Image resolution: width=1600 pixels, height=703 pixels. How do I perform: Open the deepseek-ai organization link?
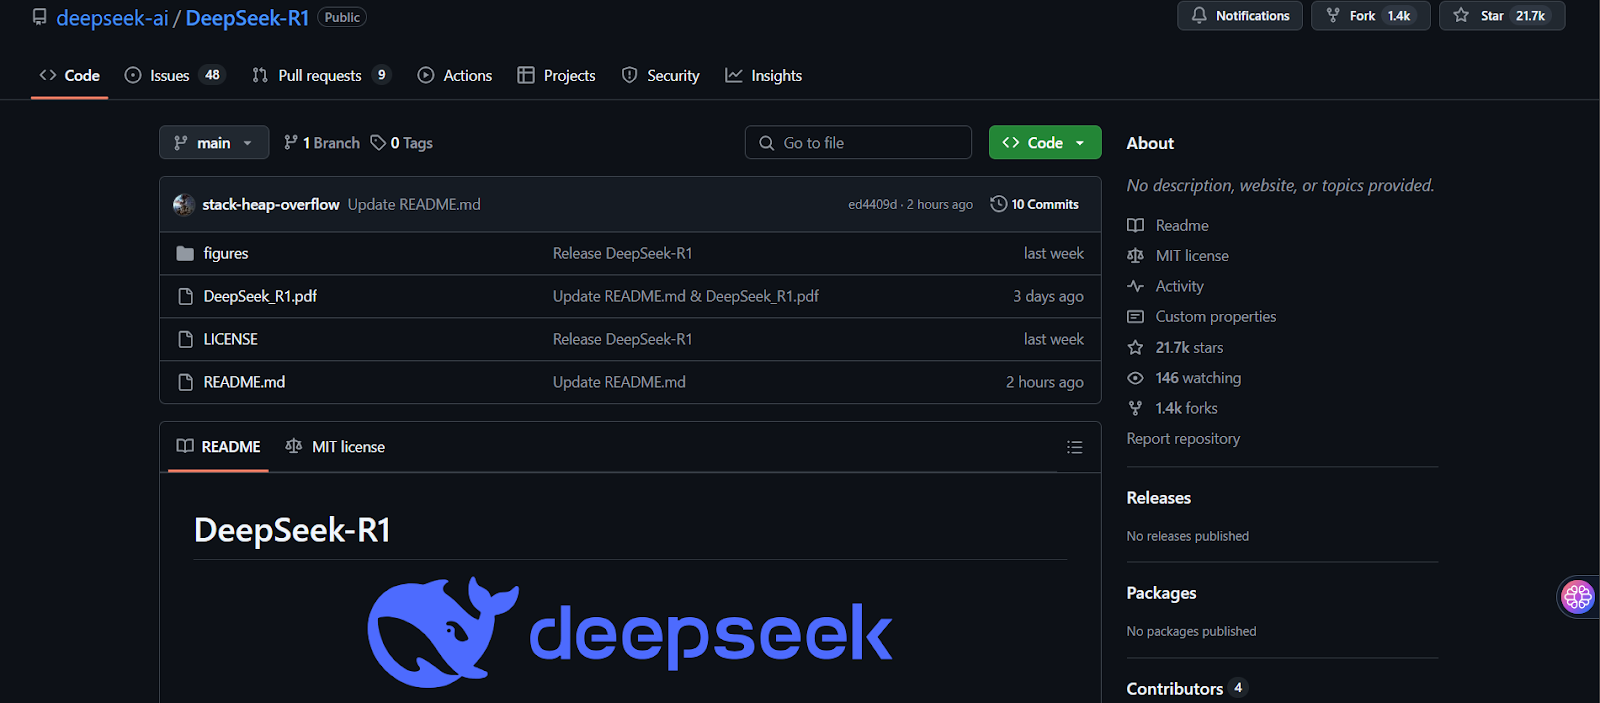coord(112,18)
